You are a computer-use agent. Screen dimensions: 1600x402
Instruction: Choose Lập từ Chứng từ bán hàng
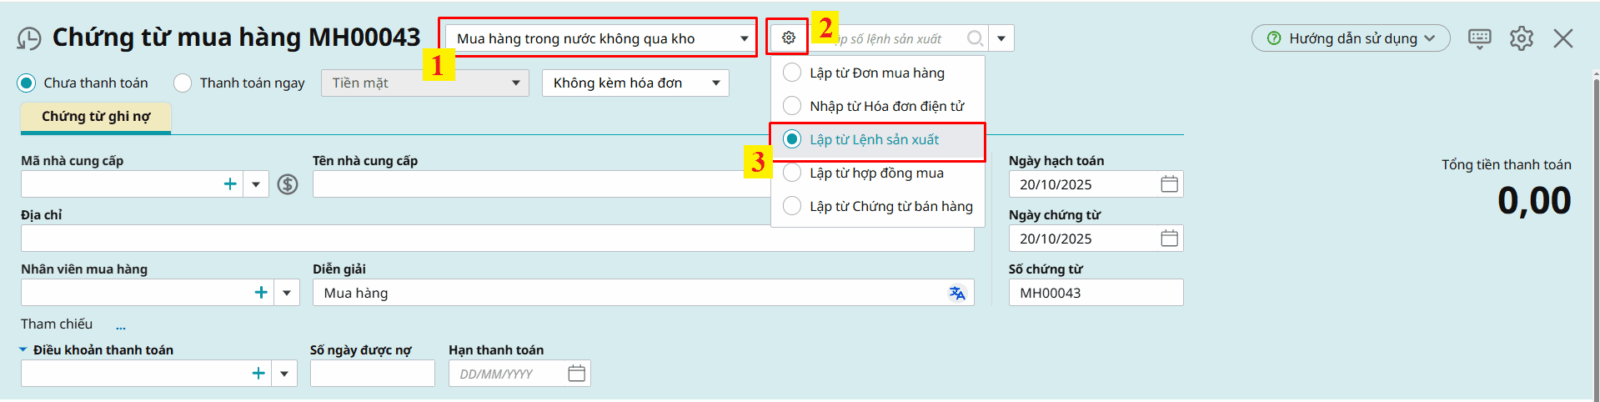point(877,206)
